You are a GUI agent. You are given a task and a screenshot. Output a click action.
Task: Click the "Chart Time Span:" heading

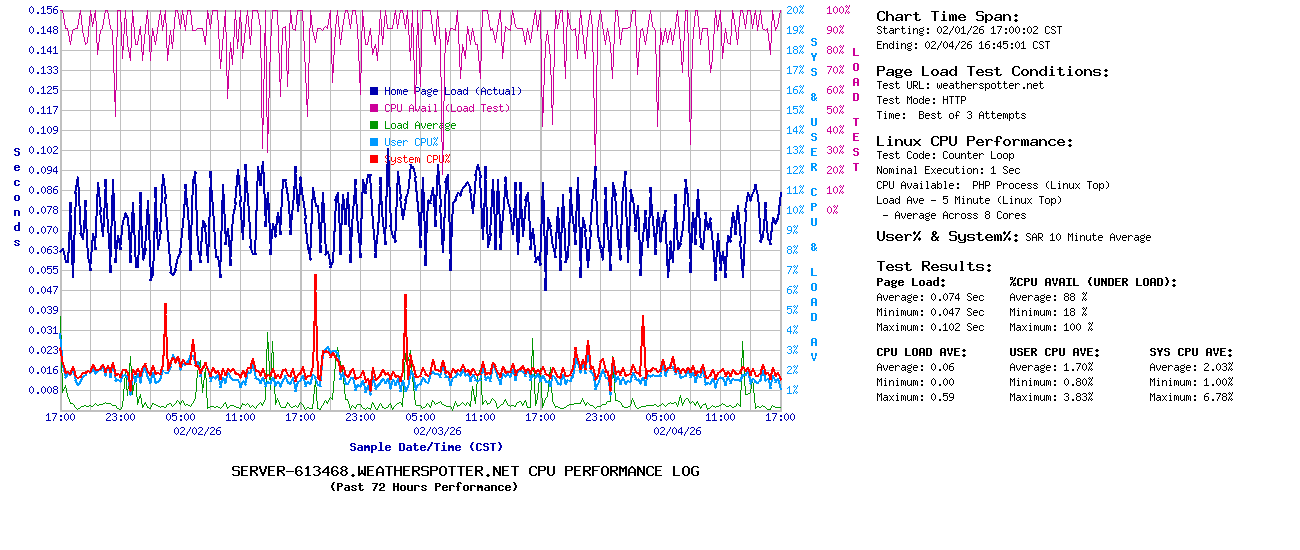click(947, 16)
